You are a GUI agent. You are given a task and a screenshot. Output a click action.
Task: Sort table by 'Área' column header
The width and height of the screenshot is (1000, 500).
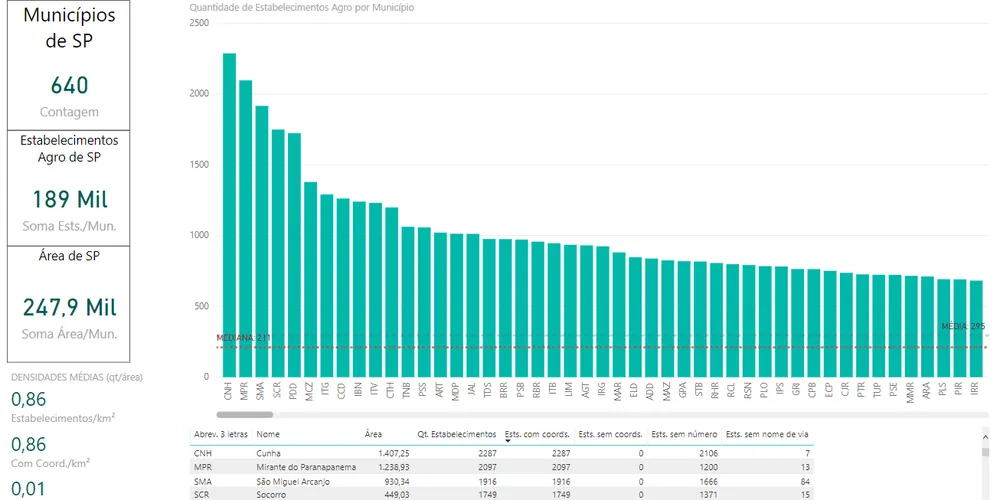click(373, 434)
